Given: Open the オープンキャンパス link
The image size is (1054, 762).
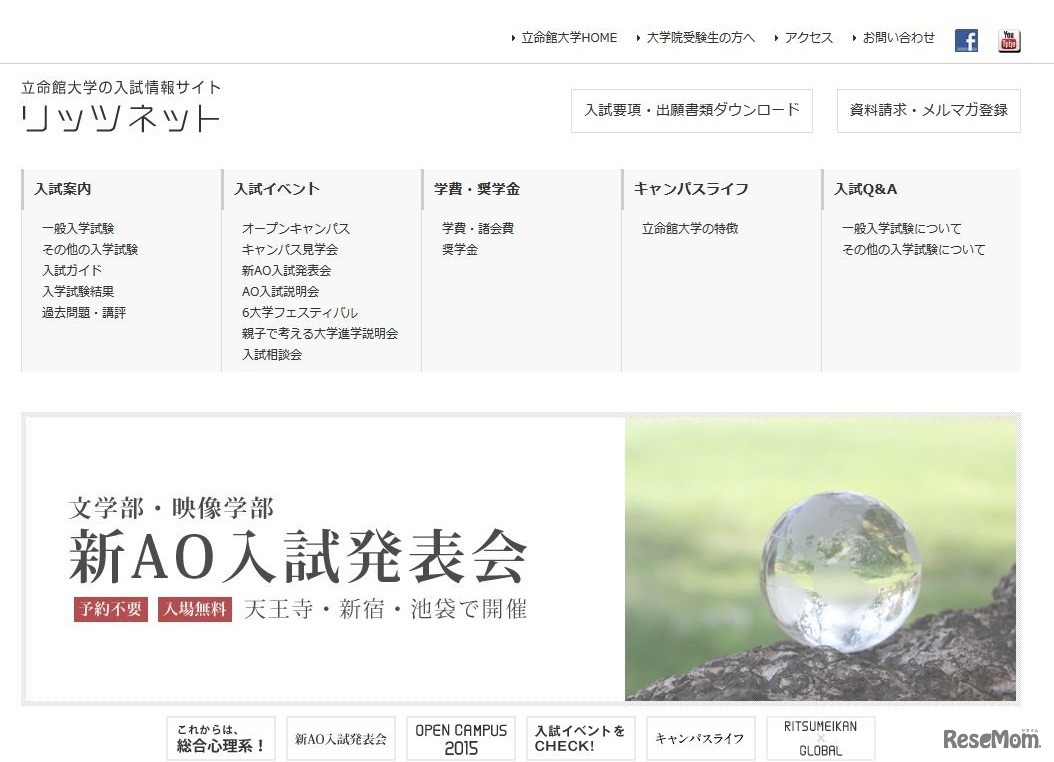Looking at the screenshot, I should [x=296, y=228].
